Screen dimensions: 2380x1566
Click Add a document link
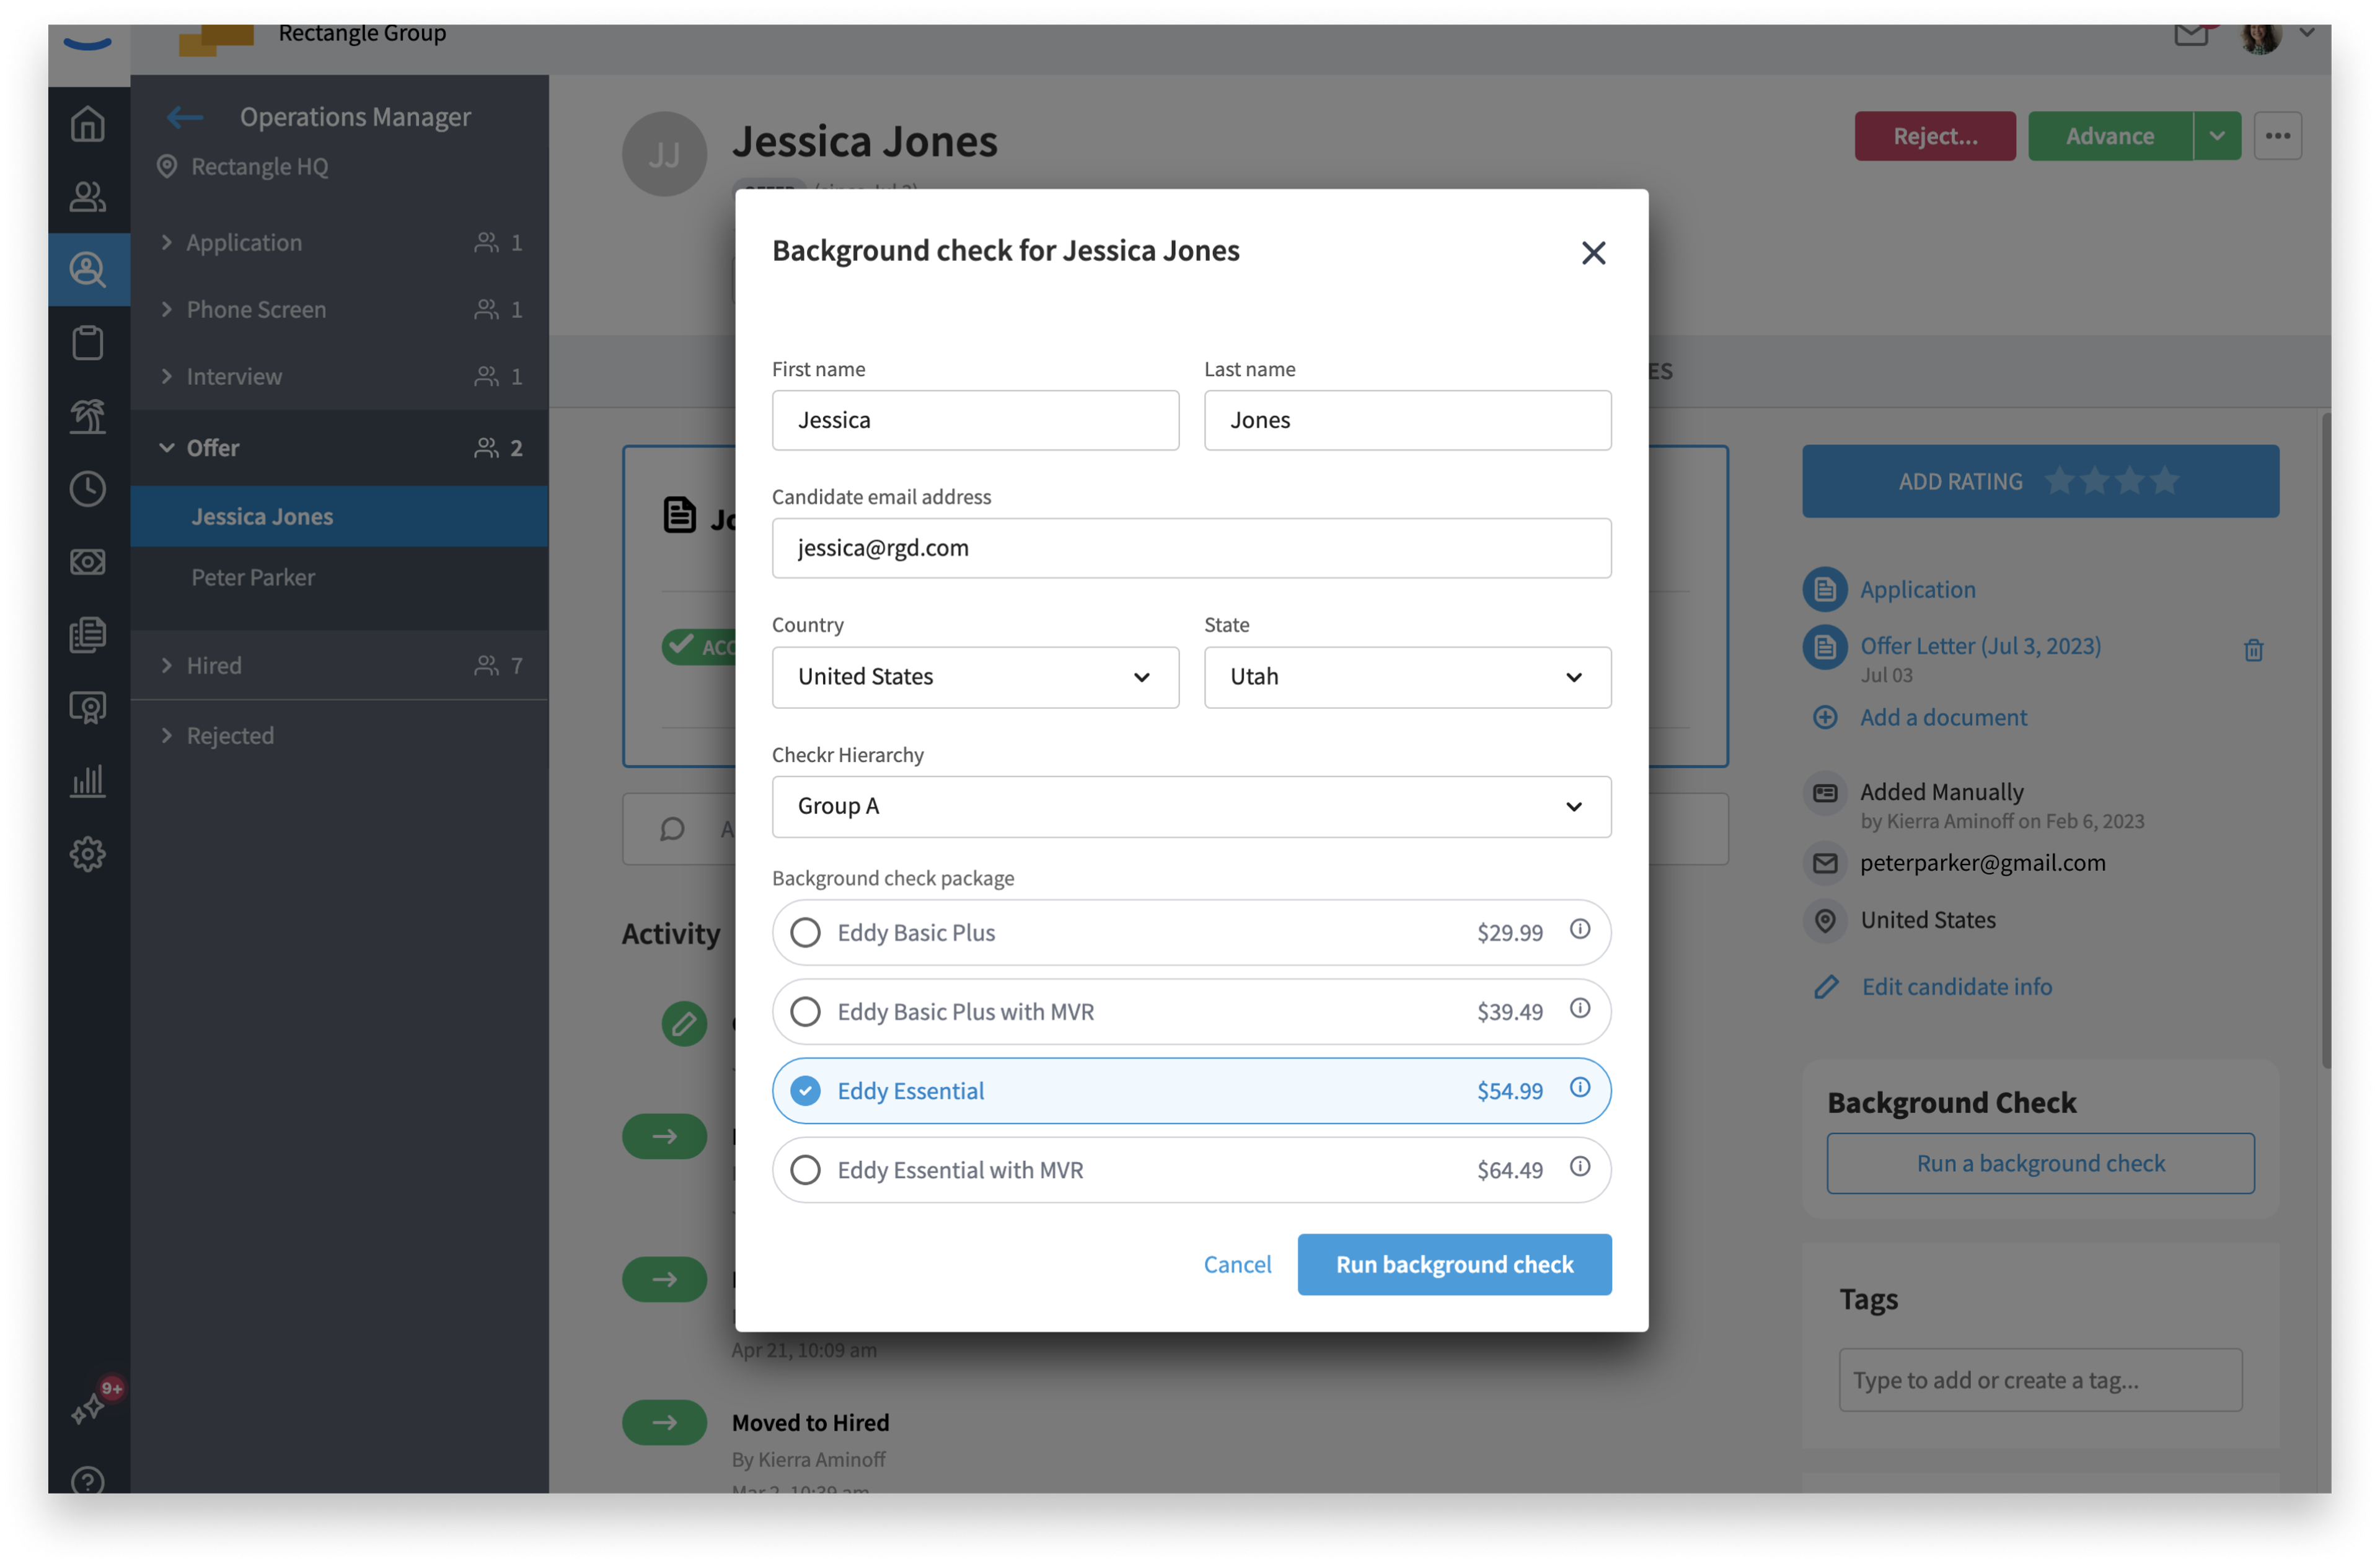point(1943,717)
